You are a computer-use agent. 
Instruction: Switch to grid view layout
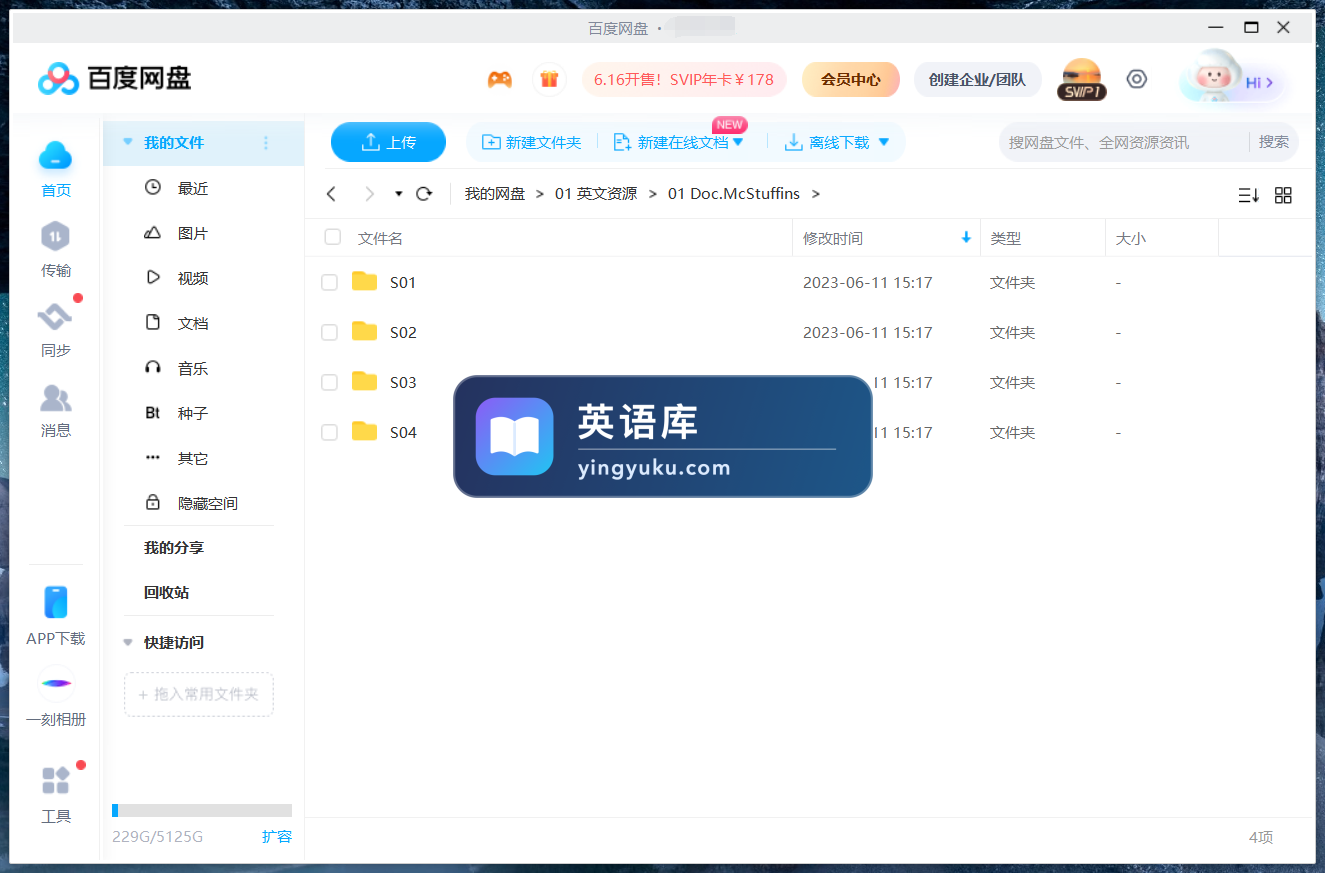tap(1283, 196)
